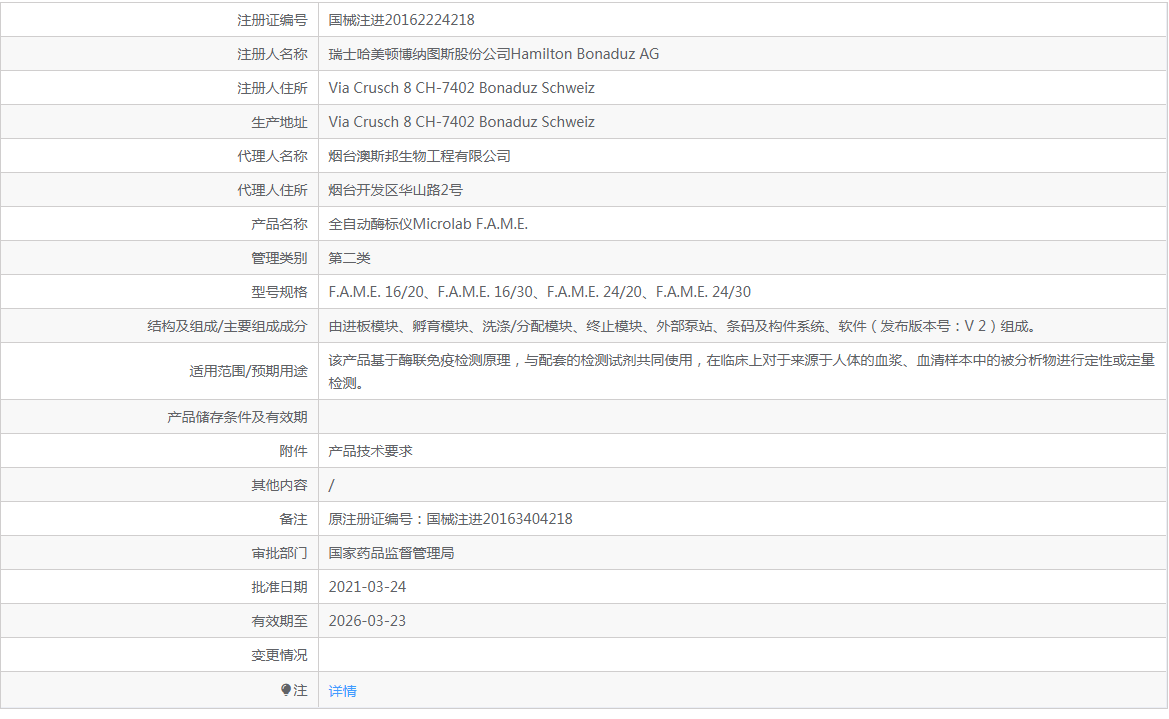Select agent address 烟台开发区华山路2号
Viewport: 1169px width, 719px height.
point(395,190)
